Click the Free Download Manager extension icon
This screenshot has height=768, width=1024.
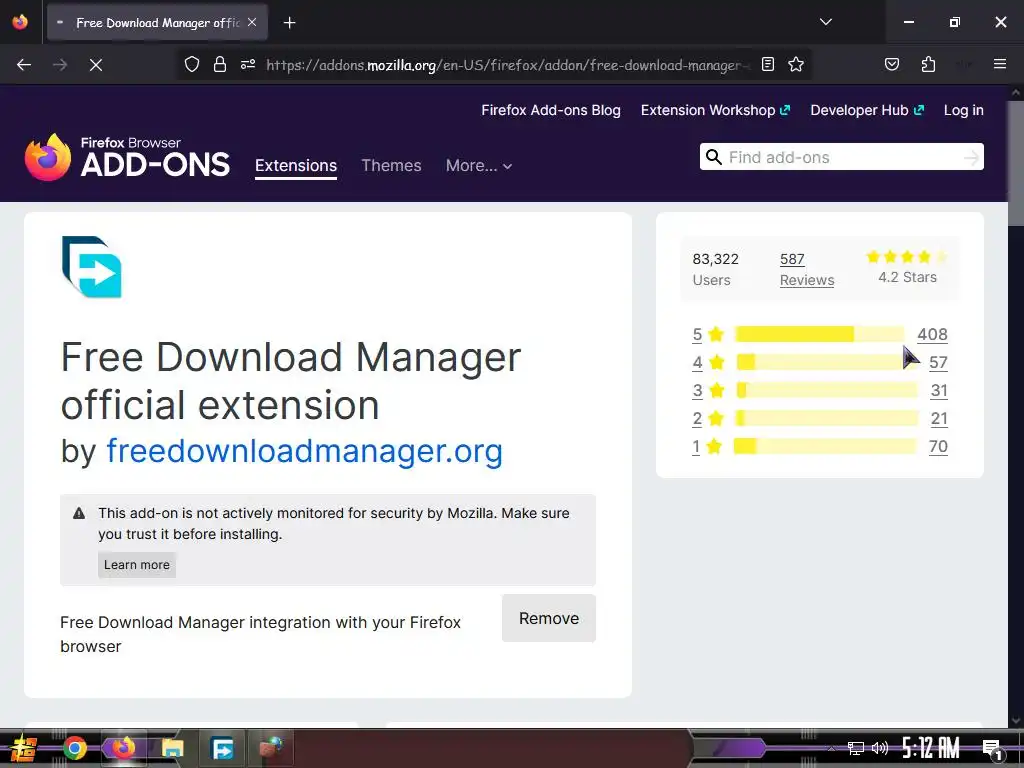click(x=91, y=267)
